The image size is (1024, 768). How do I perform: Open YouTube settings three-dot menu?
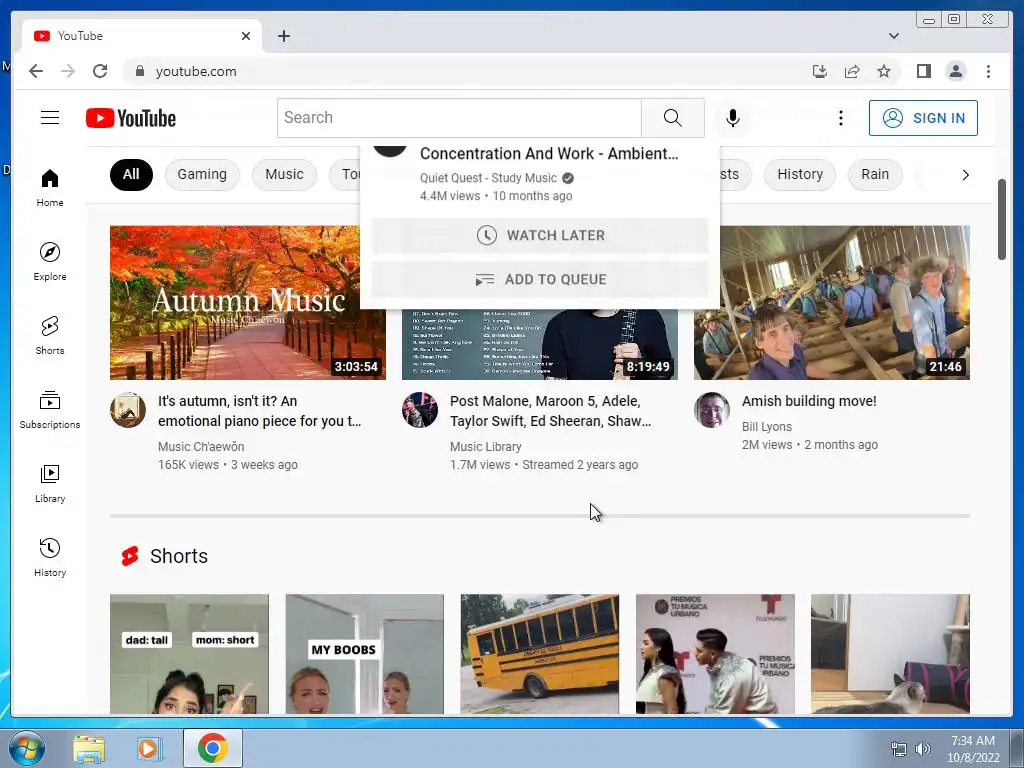tap(840, 118)
